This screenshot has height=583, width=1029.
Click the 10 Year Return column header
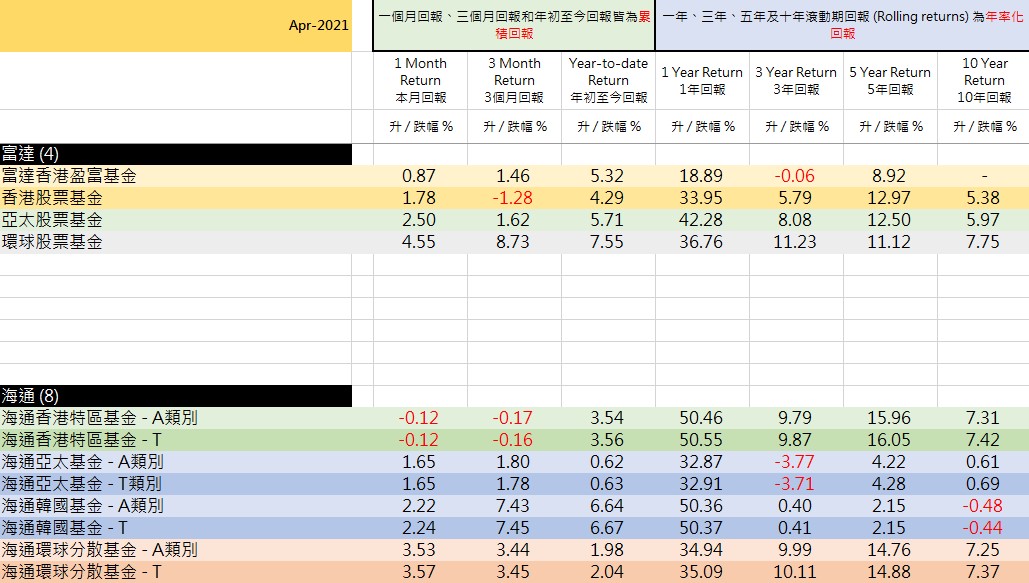pos(984,80)
